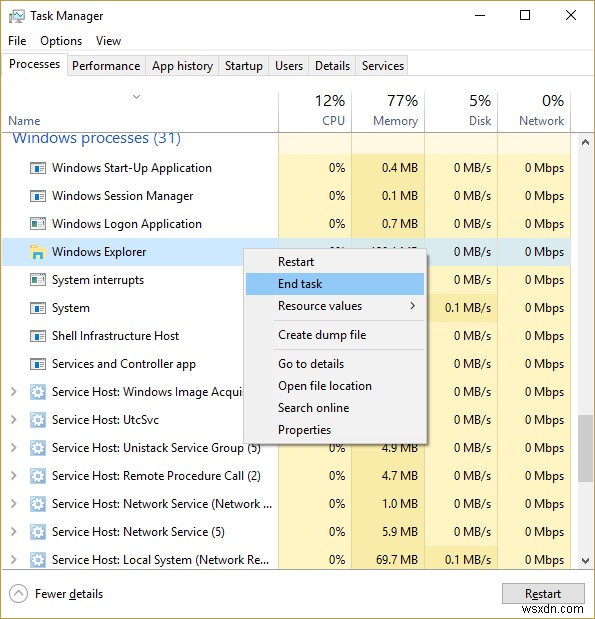The width and height of the screenshot is (595, 619).
Task: Open the Options menu
Action: point(61,41)
